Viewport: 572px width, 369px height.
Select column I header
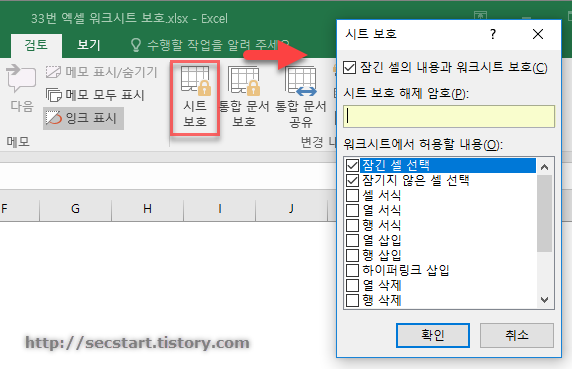click(x=220, y=209)
